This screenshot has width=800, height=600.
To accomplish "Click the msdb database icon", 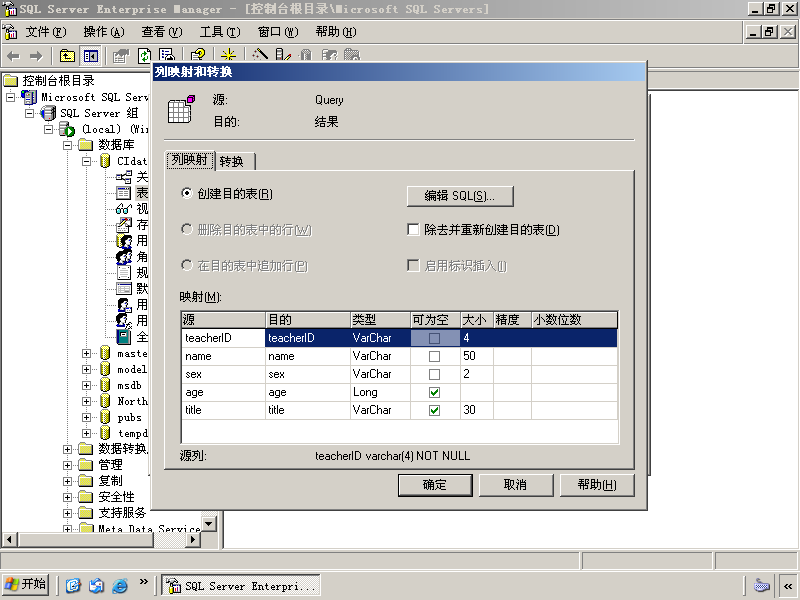I will pos(105,385).
